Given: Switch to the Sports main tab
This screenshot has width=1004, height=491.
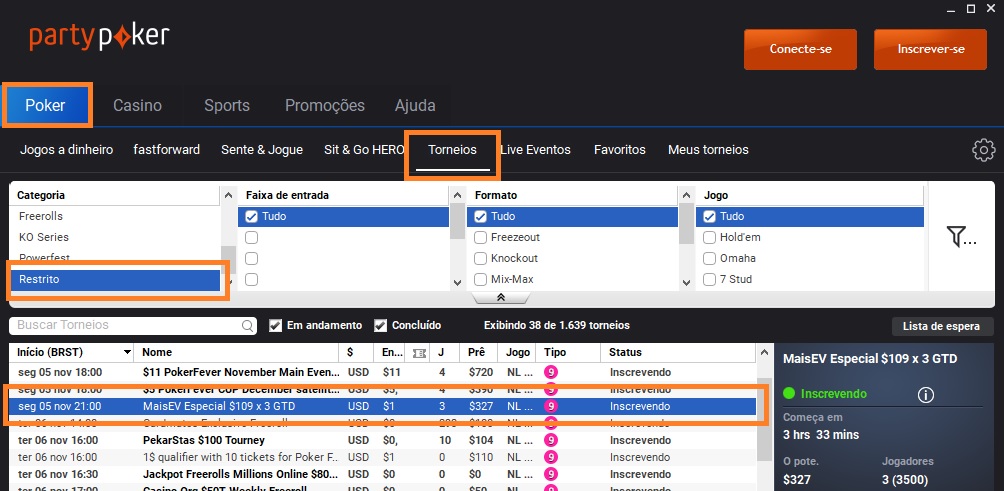Looking at the screenshot, I should click(x=227, y=106).
